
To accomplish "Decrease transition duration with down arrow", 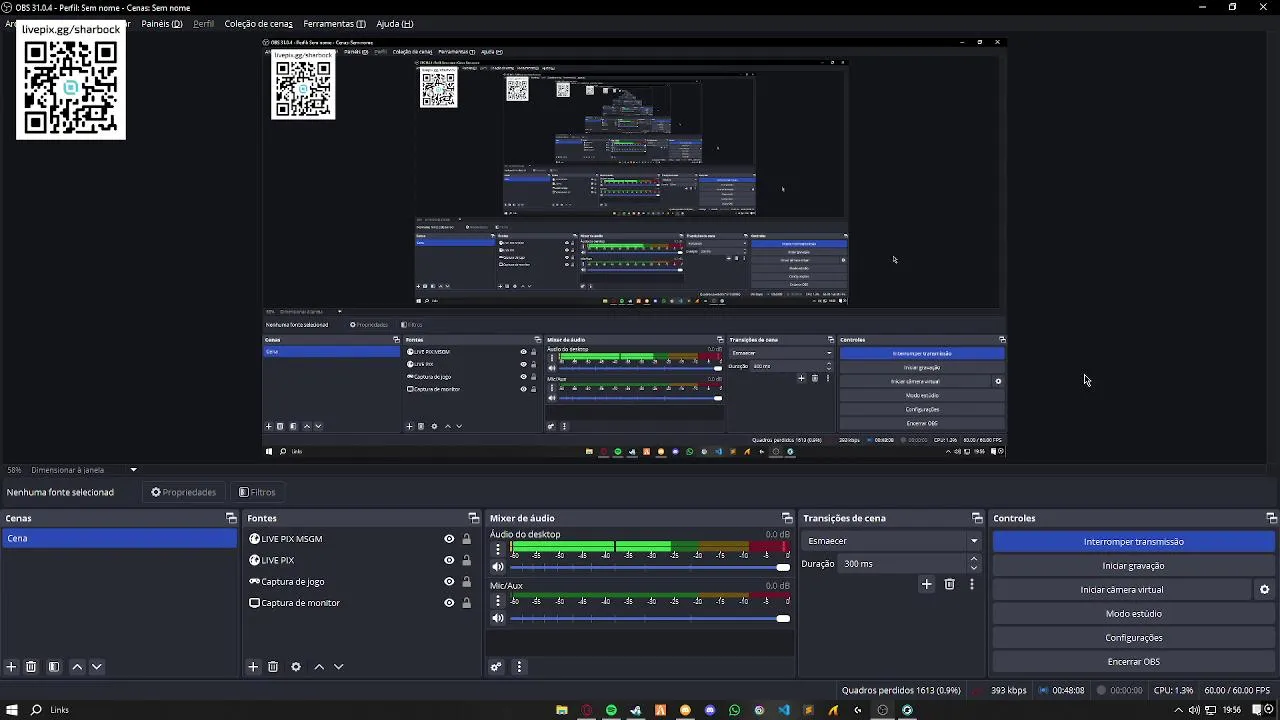I will click(x=974, y=568).
